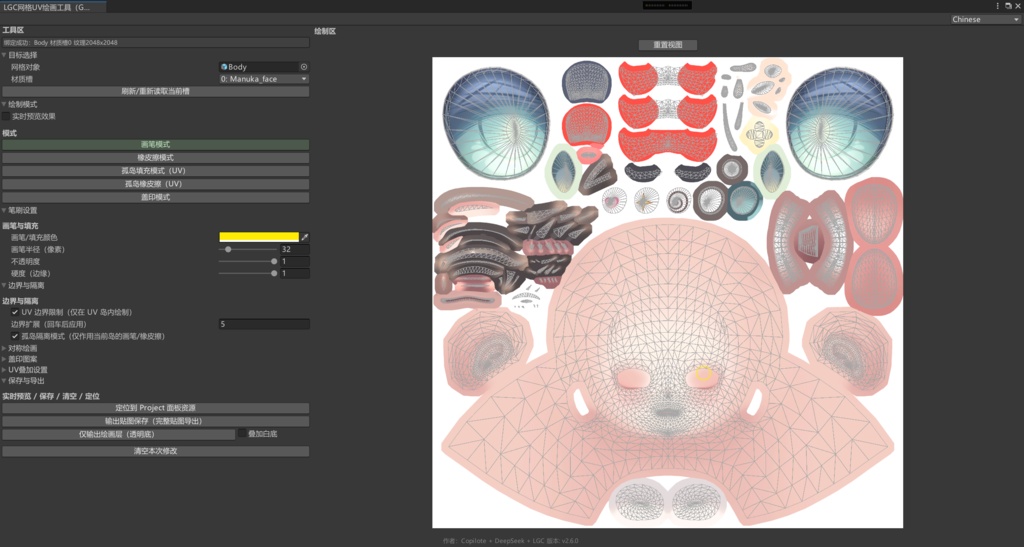This screenshot has width=1024, height=547.
Task: Select 孤岛填充模式 (UV)
Action: click(x=155, y=170)
